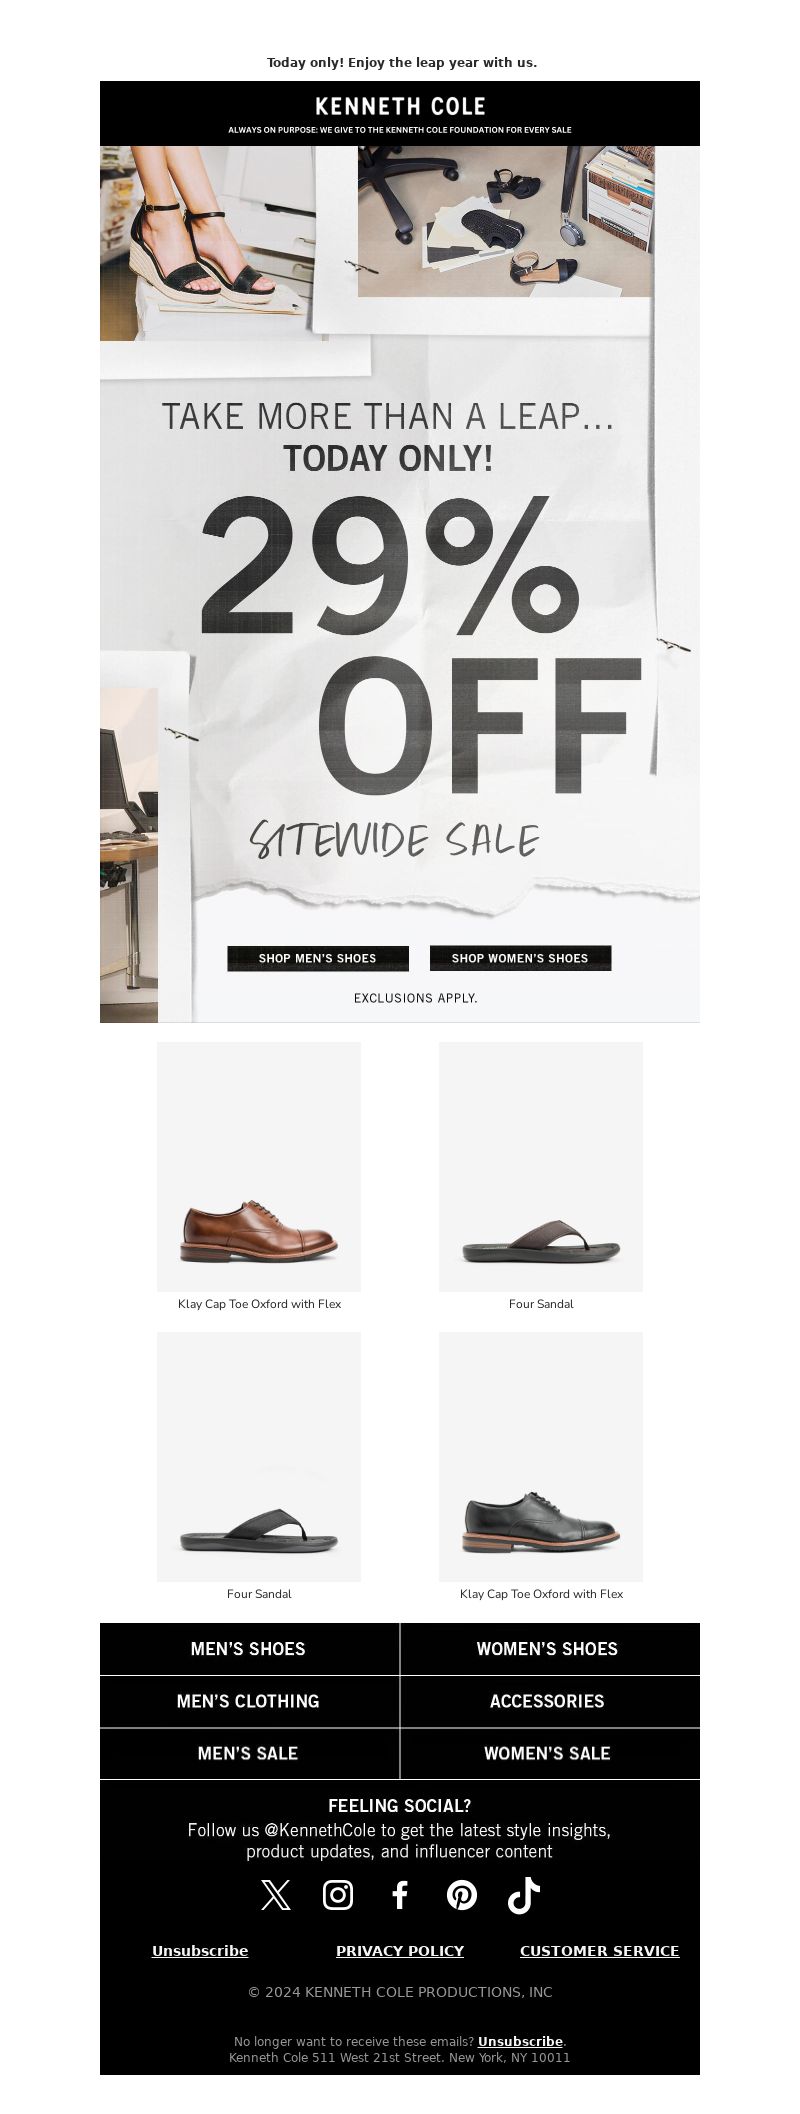Open the black Four Sandal product image
The height and width of the screenshot is (2114, 800).
pyautogui.click(x=259, y=1456)
